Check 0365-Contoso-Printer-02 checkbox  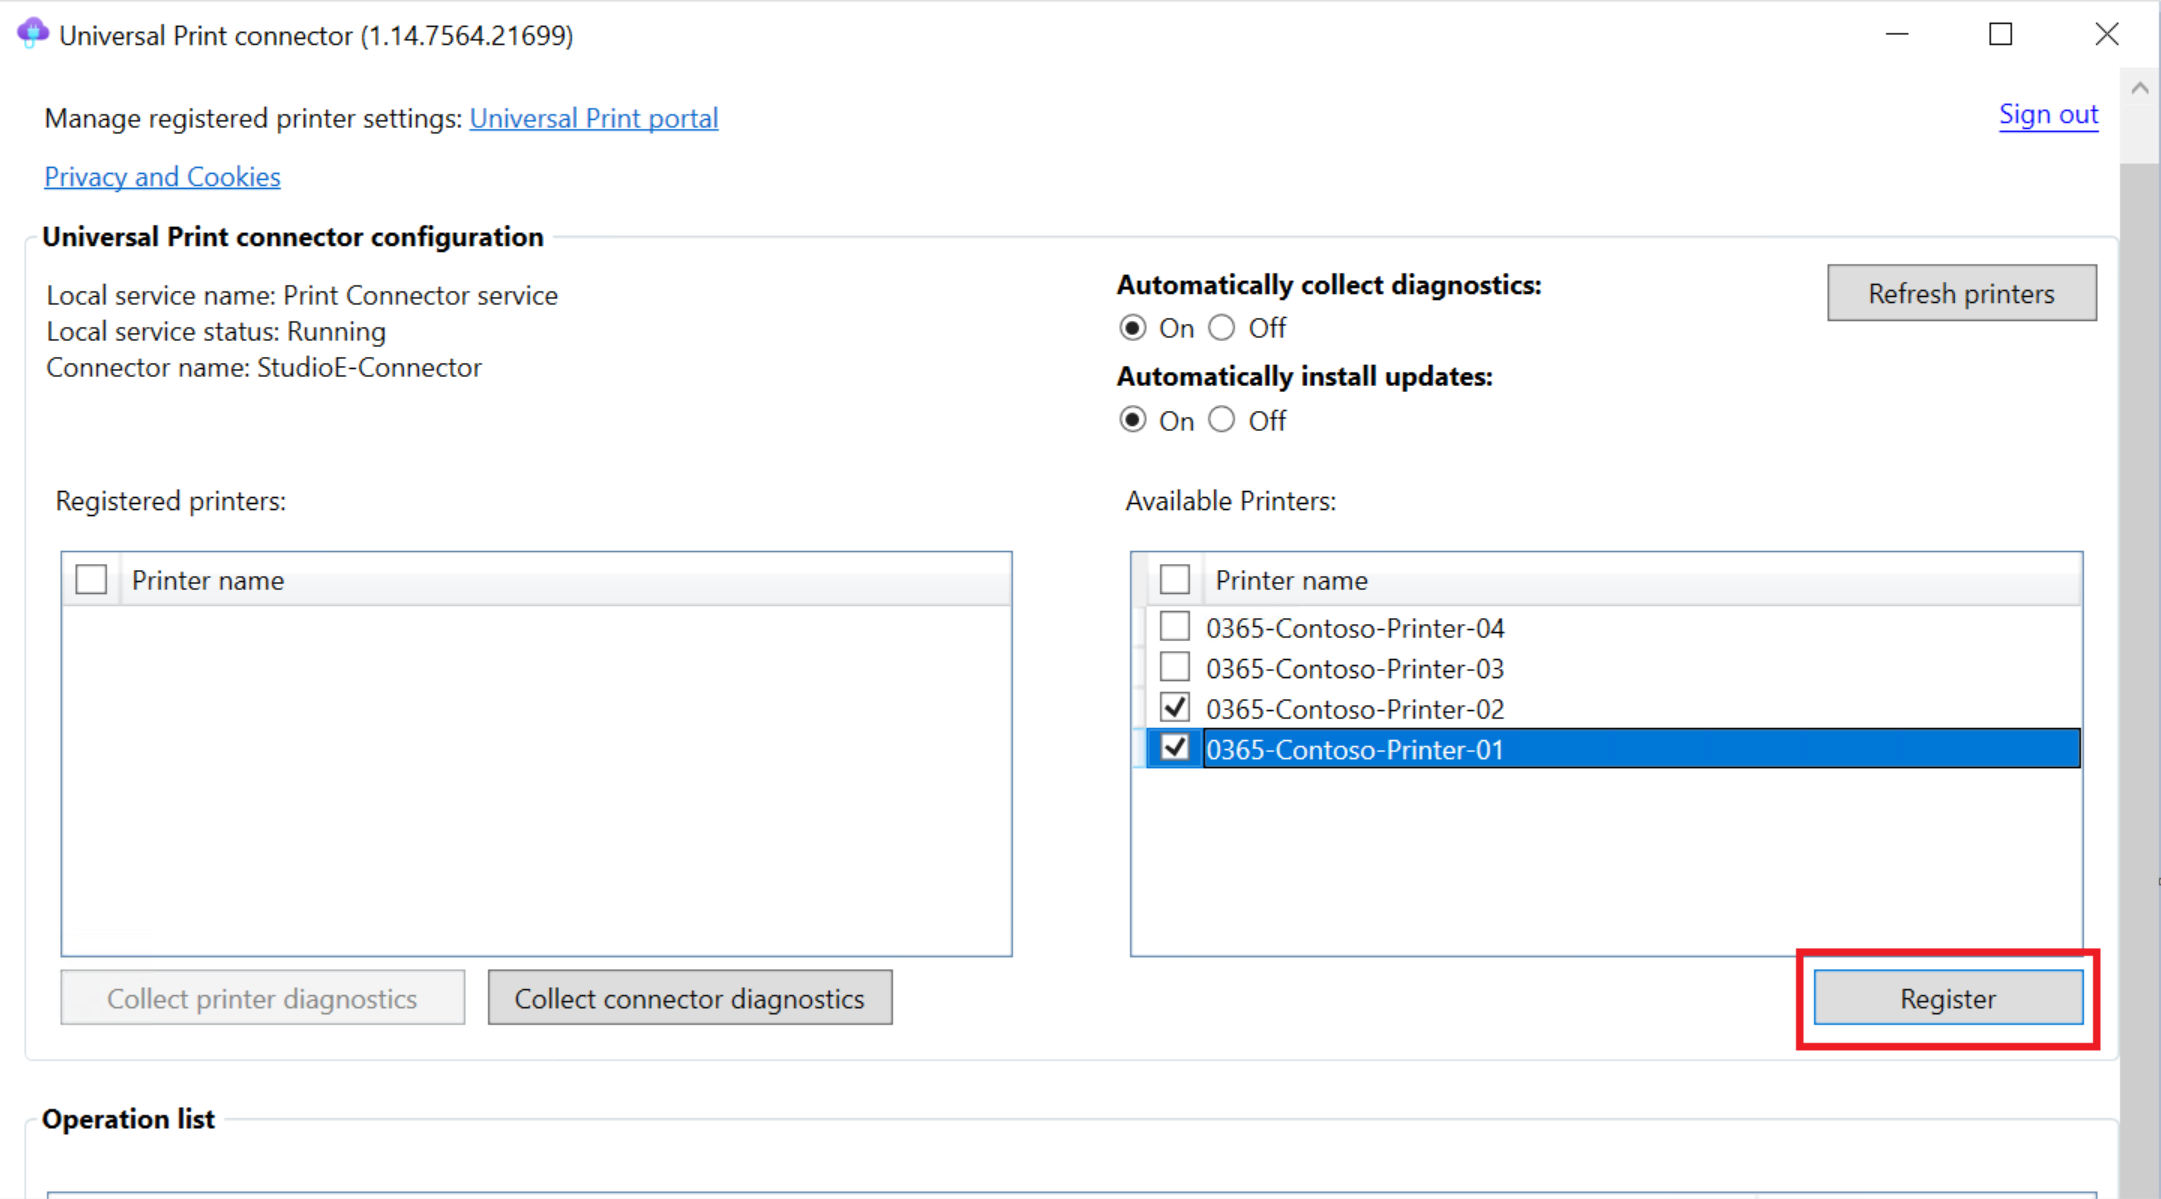point(1175,709)
